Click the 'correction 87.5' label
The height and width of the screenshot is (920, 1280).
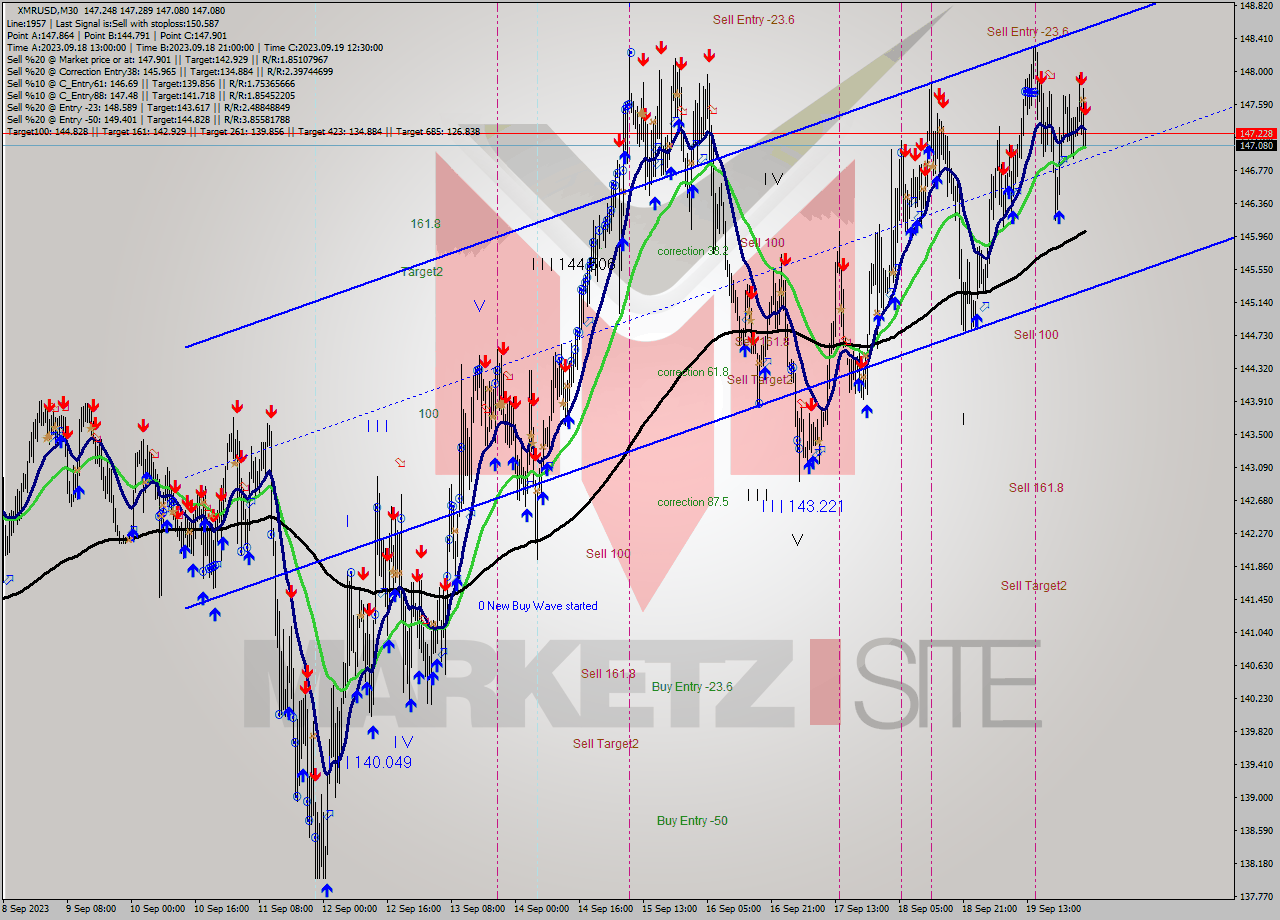click(x=692, y=502)
